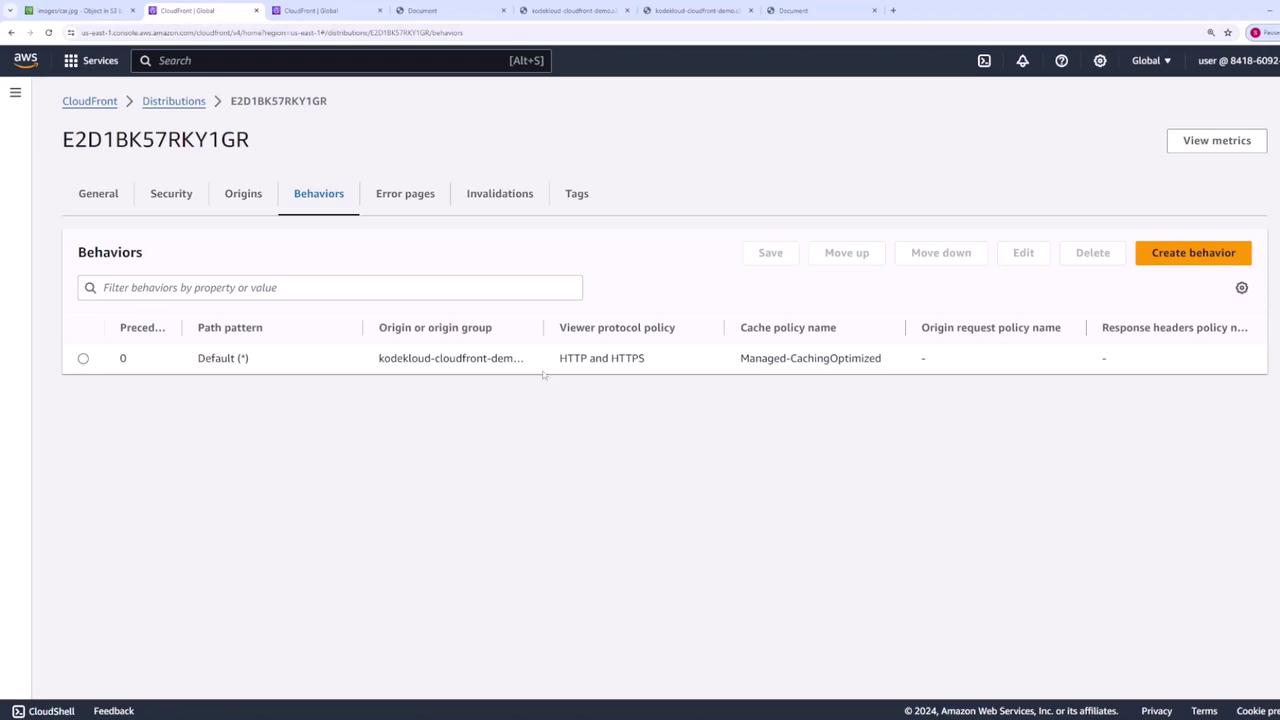Open the browser profile avatar

(x=1255, y=32)
